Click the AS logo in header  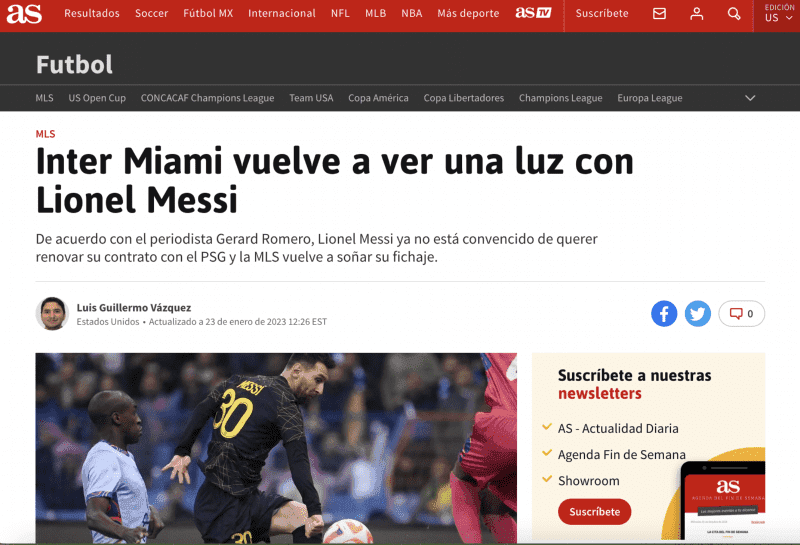pyautogui.click(x=24, y=14)
